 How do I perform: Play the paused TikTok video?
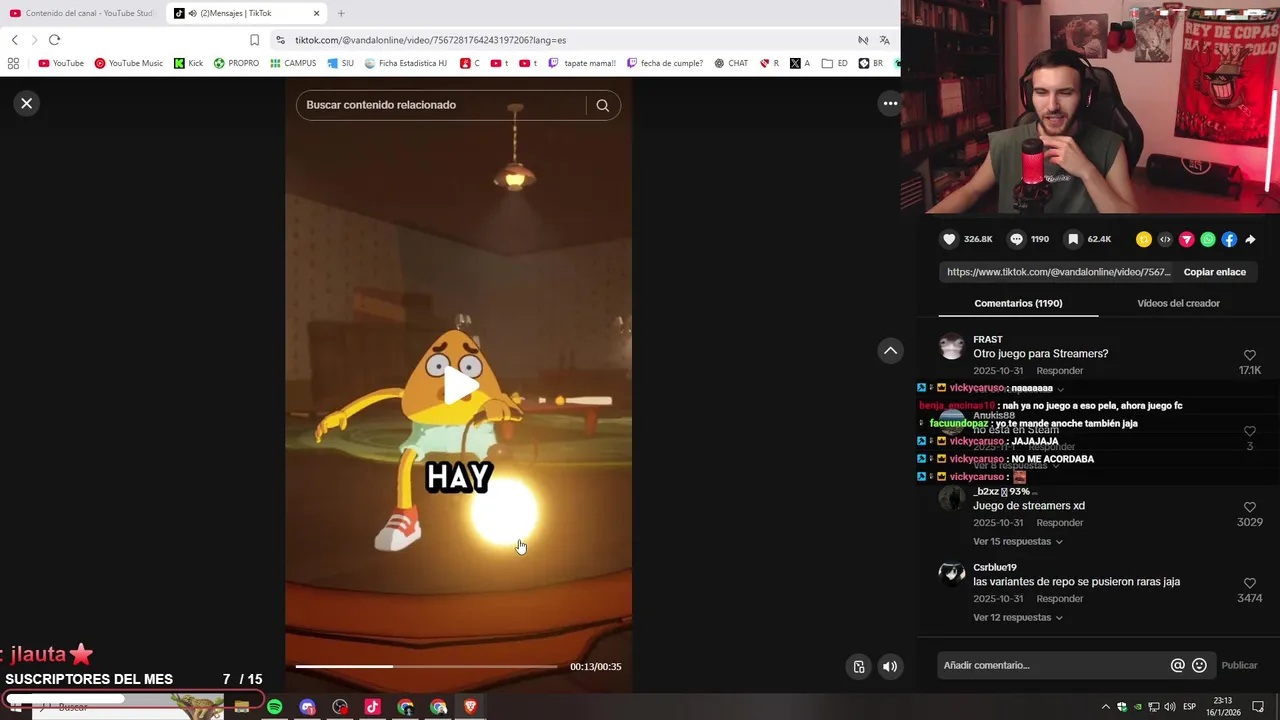click(x=459, y=385)
